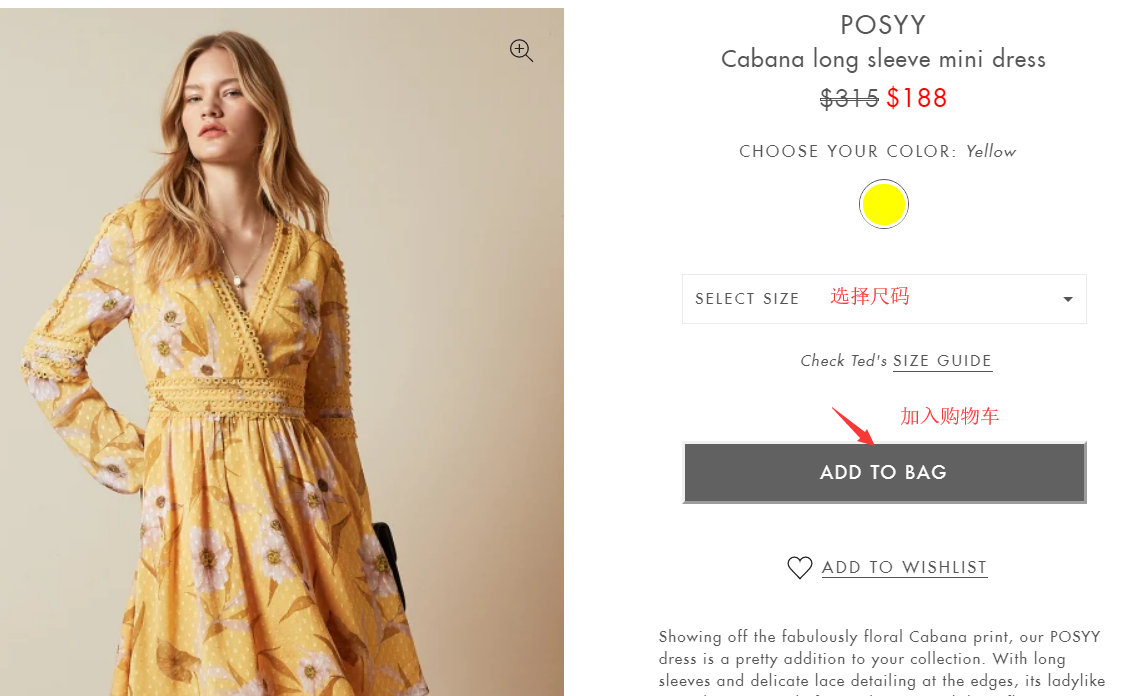This screenshot has width=1134, height=696.
Task: Open the Select Size dropdown
Action: (884, 299)
